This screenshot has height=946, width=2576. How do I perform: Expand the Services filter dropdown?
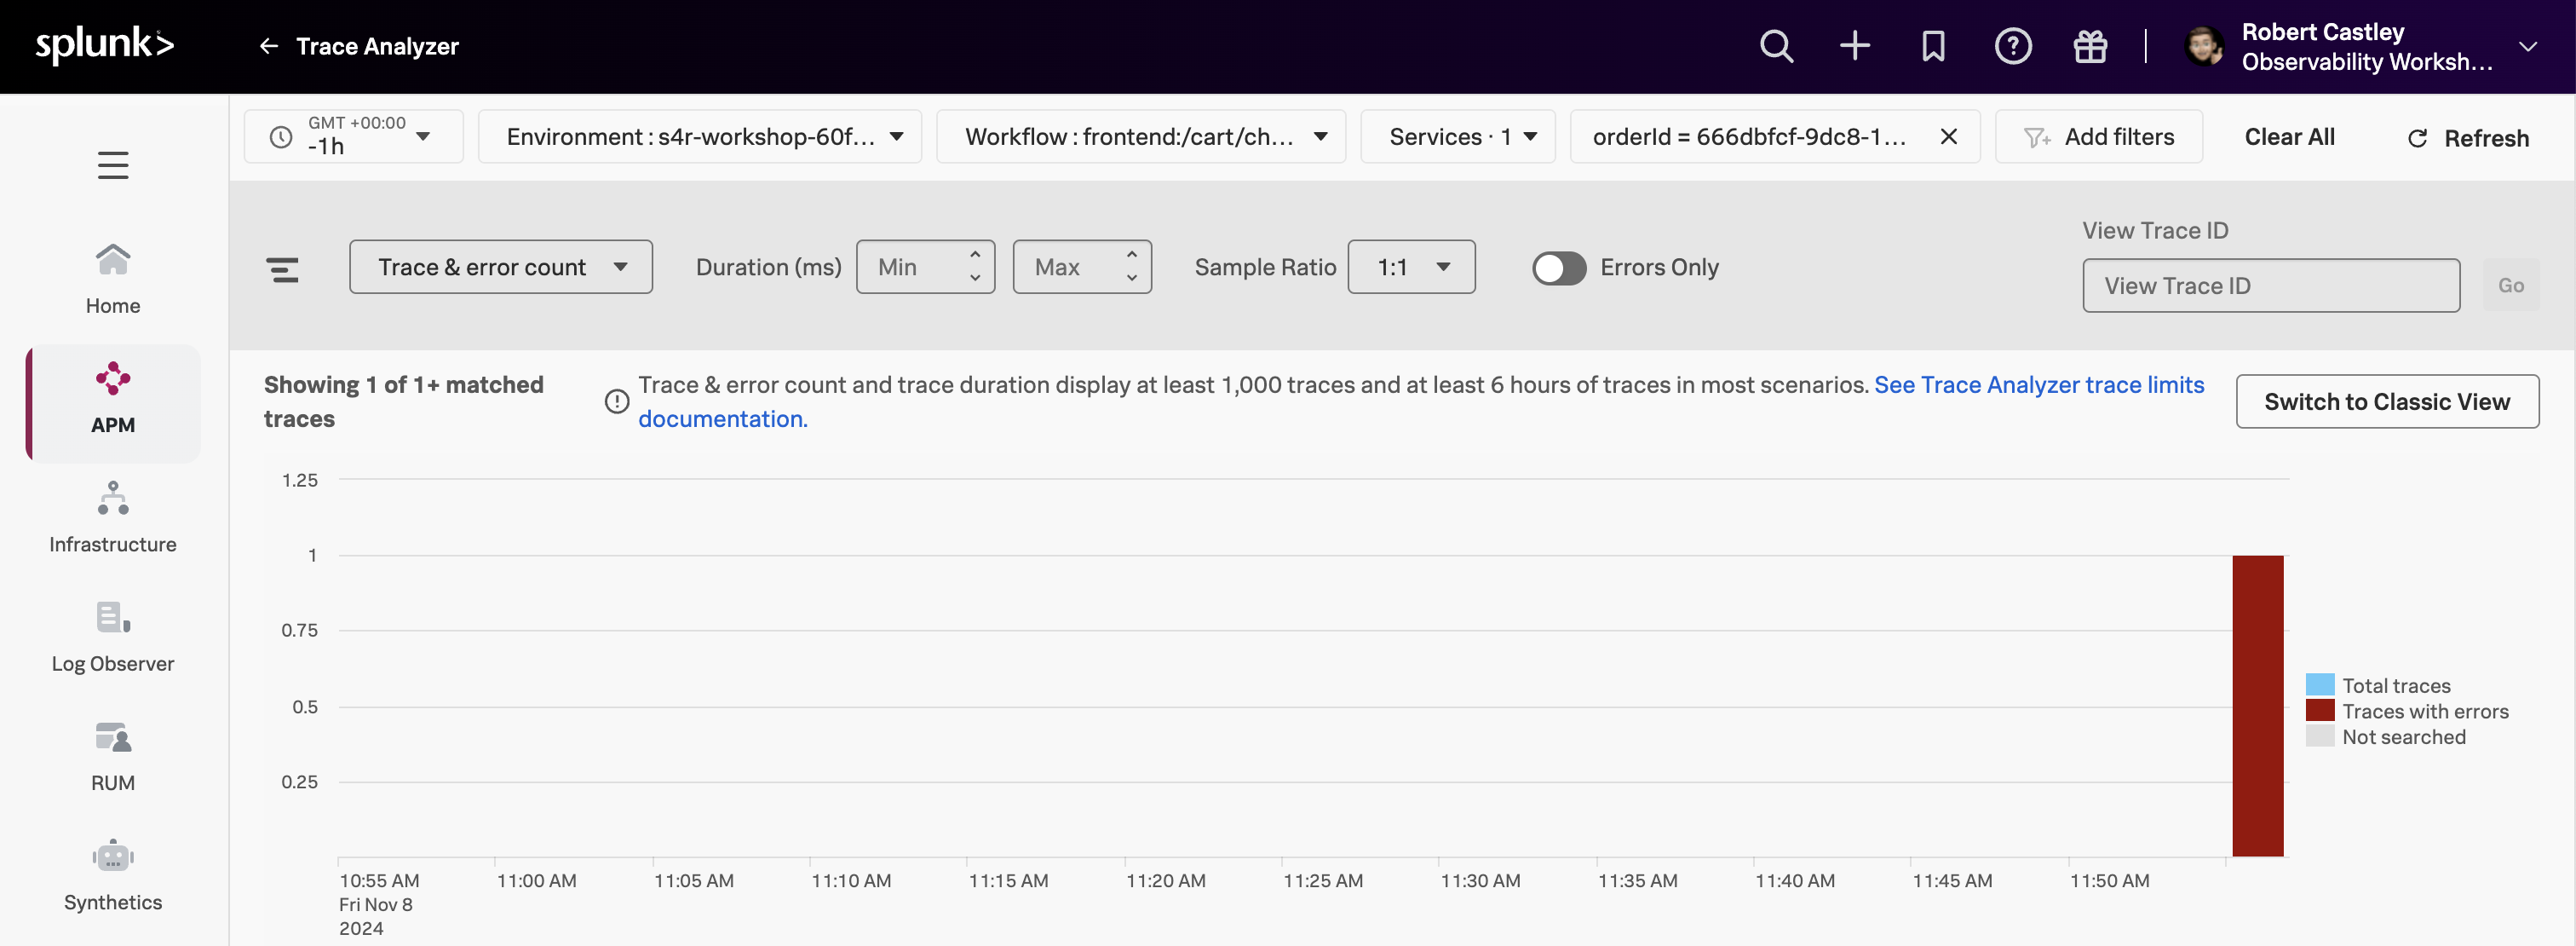pos(1459,136)
